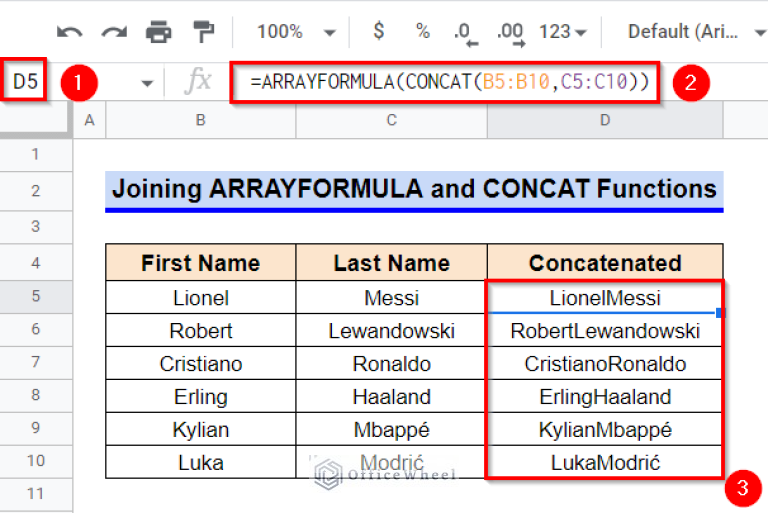
Task: Open the Name box dropdown arrow
Action: tap(149, 82)
